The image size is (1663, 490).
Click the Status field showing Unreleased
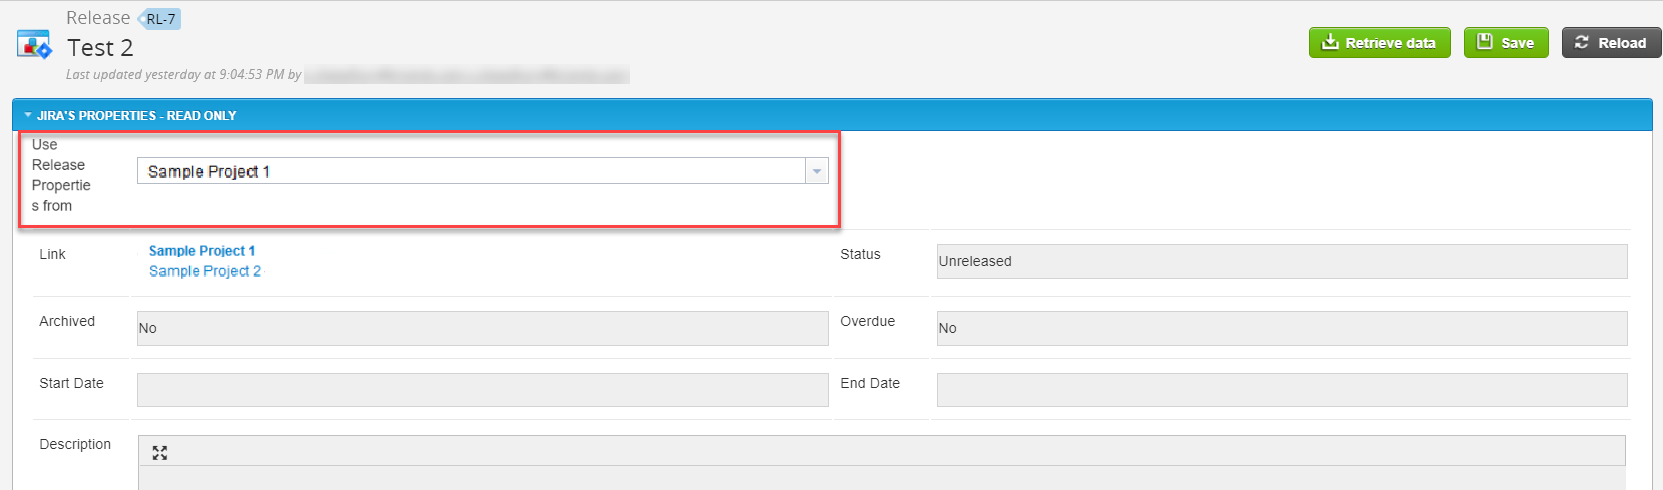click(x=1281, y=261)
